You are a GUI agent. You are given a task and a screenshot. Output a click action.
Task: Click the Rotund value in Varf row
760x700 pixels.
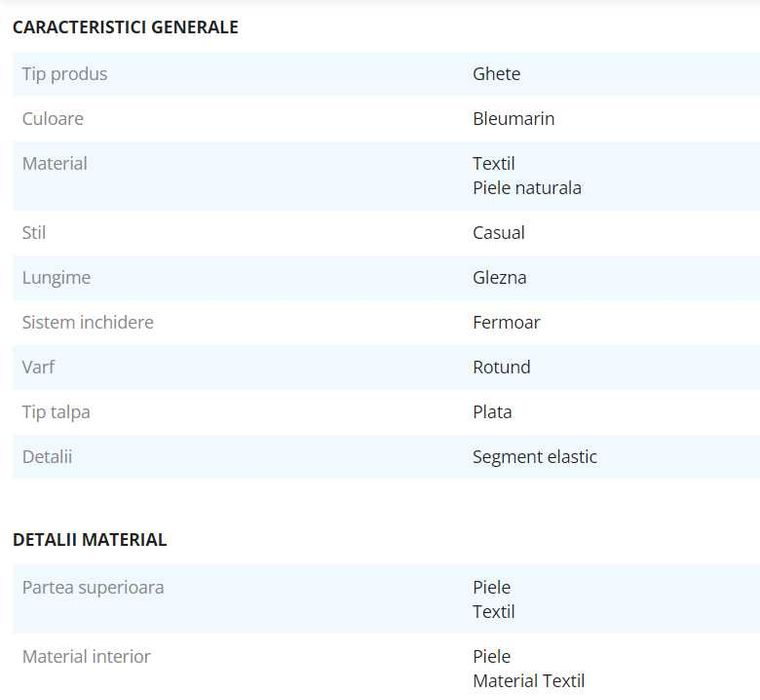click(502, 367)
